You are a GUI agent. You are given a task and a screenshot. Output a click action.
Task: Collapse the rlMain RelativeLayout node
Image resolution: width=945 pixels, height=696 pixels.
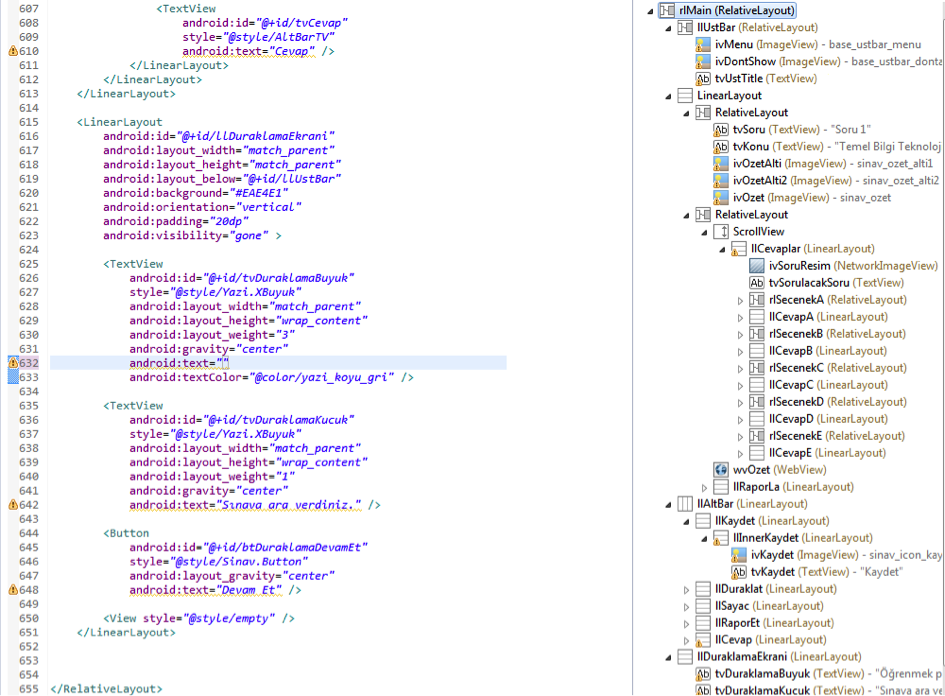(651, 11)
